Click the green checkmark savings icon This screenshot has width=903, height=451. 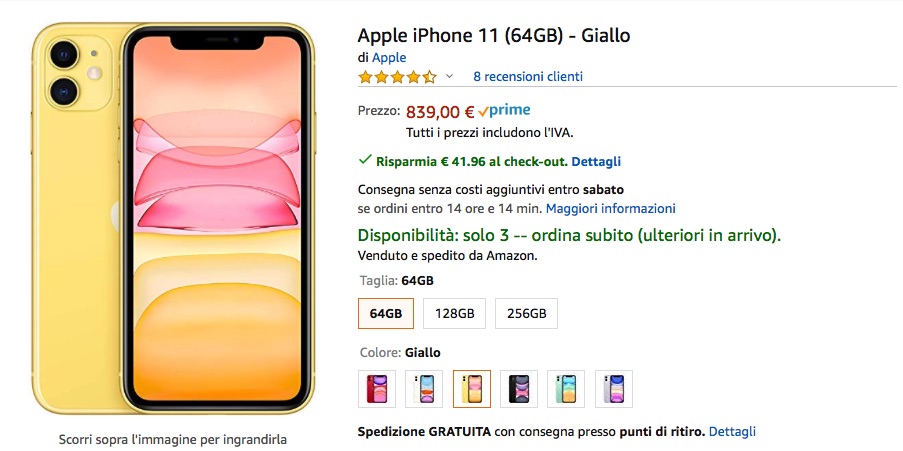click(365, 160)
